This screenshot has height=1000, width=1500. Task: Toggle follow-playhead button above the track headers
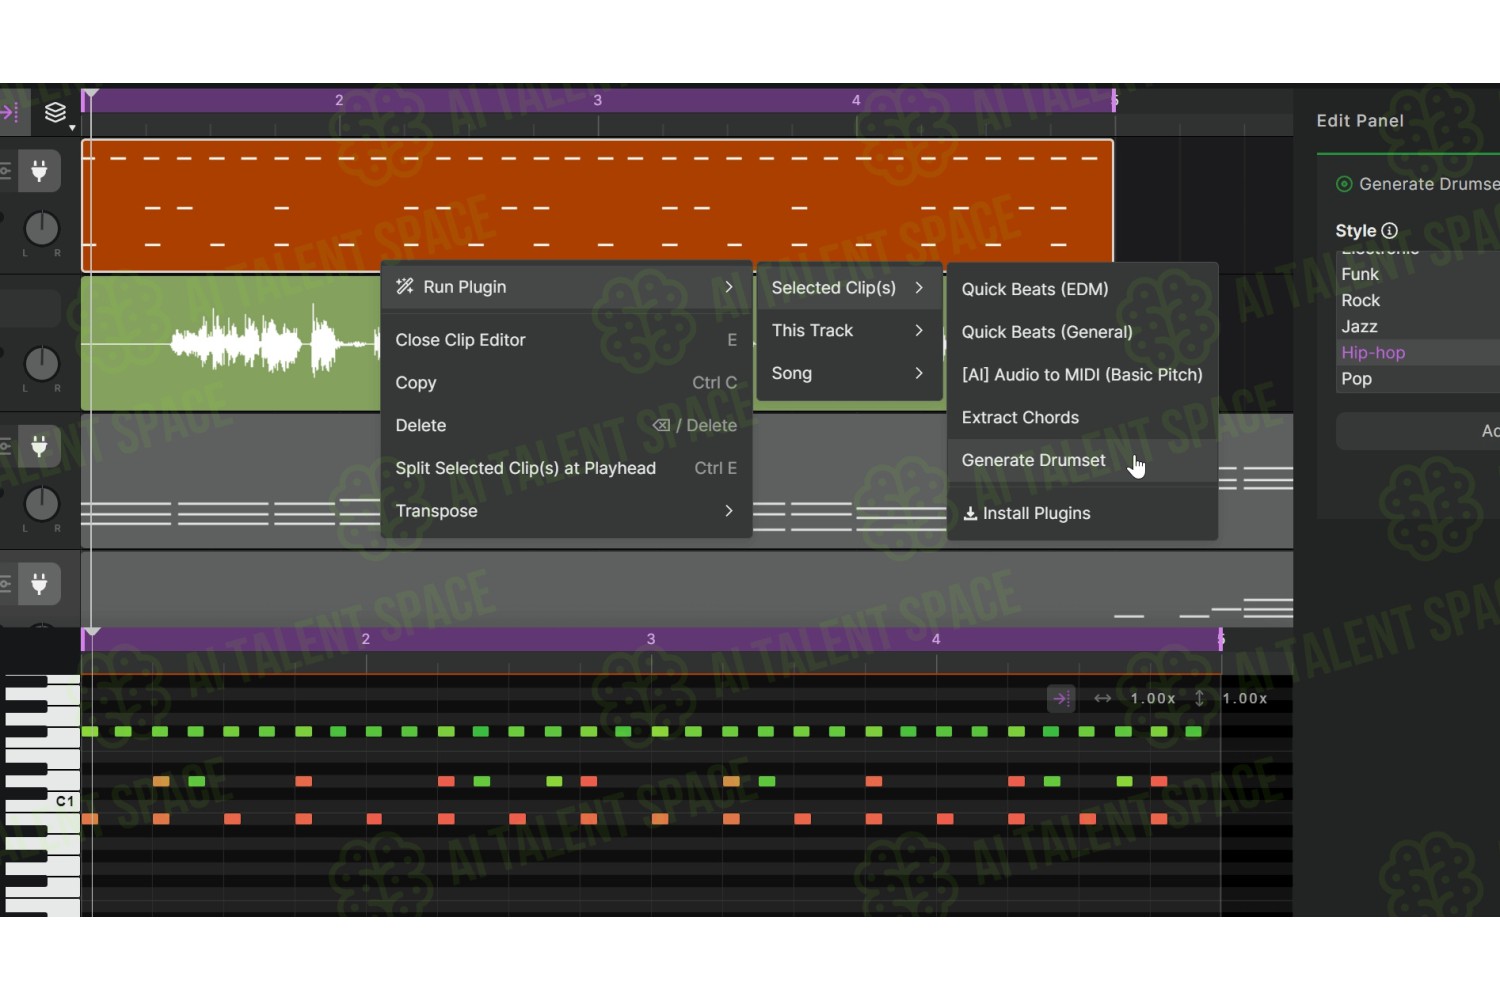pyautogui.click(x=11, y=112)
